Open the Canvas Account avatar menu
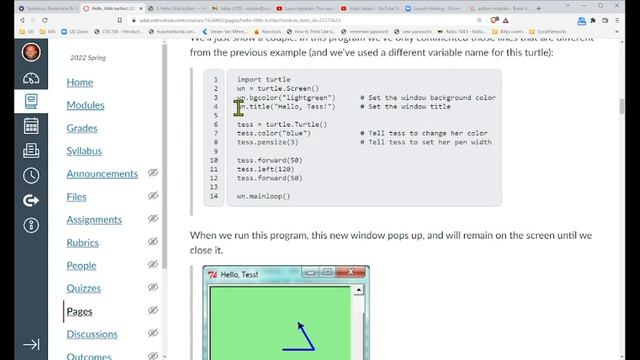 [x=31, y=52]
